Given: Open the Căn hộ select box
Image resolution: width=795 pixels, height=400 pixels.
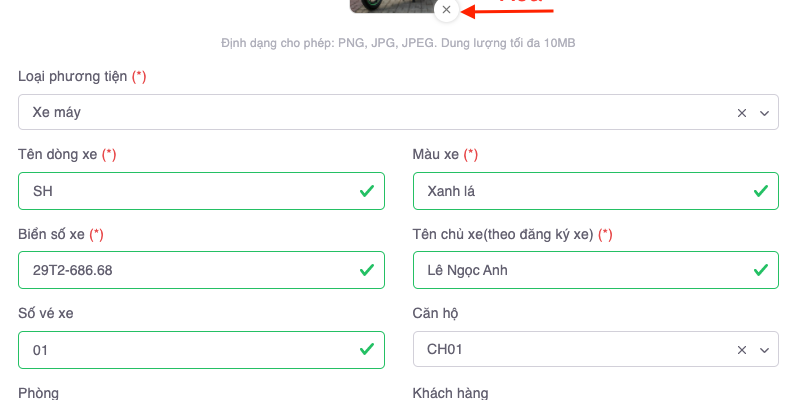Looking at the screenshot, I should tap(570, 350).
